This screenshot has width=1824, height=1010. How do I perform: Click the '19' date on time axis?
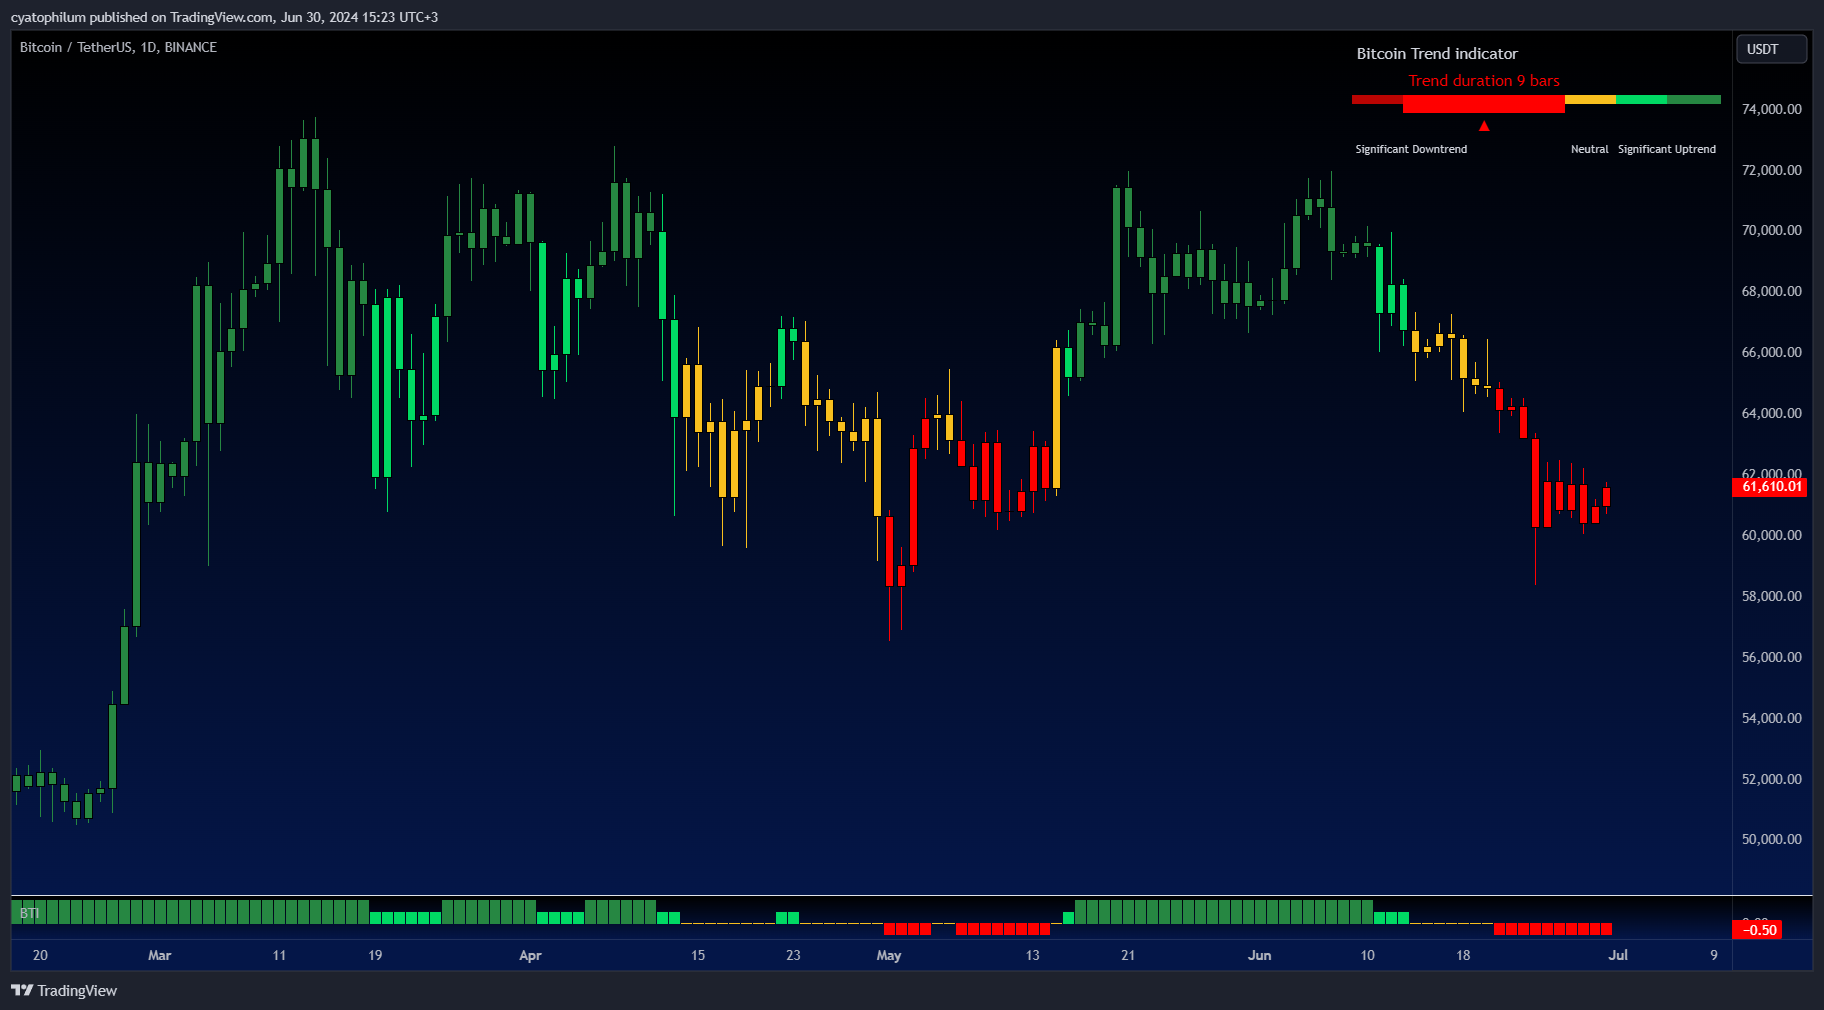tap(375, 955)
